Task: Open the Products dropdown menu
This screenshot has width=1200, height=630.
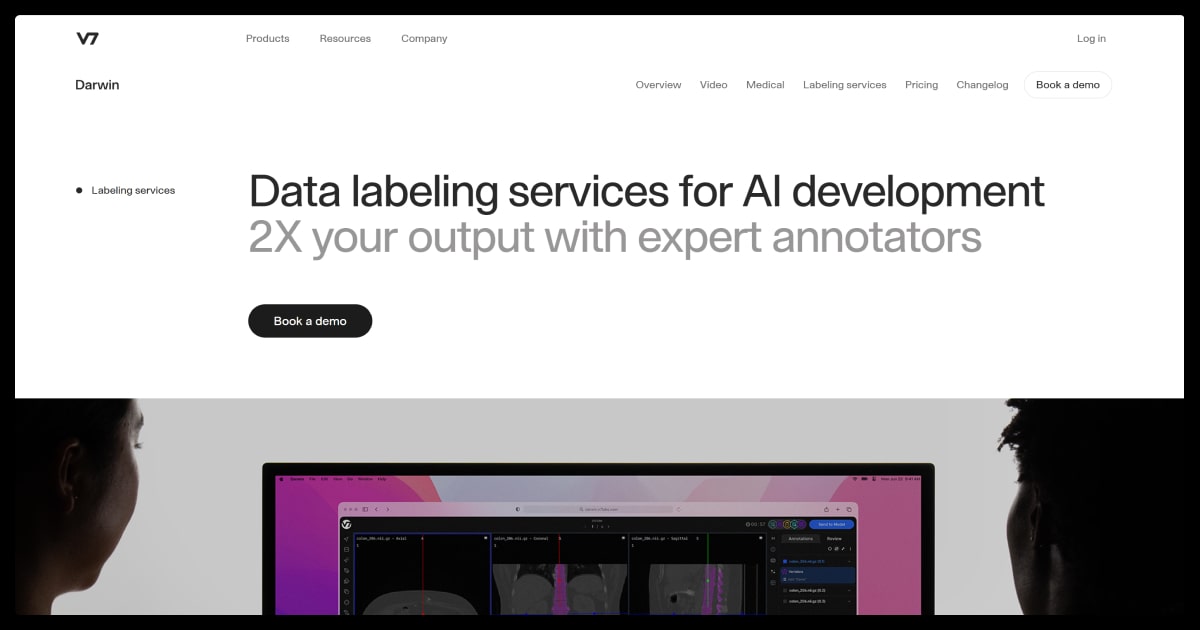Action: (x=267, y=39)
